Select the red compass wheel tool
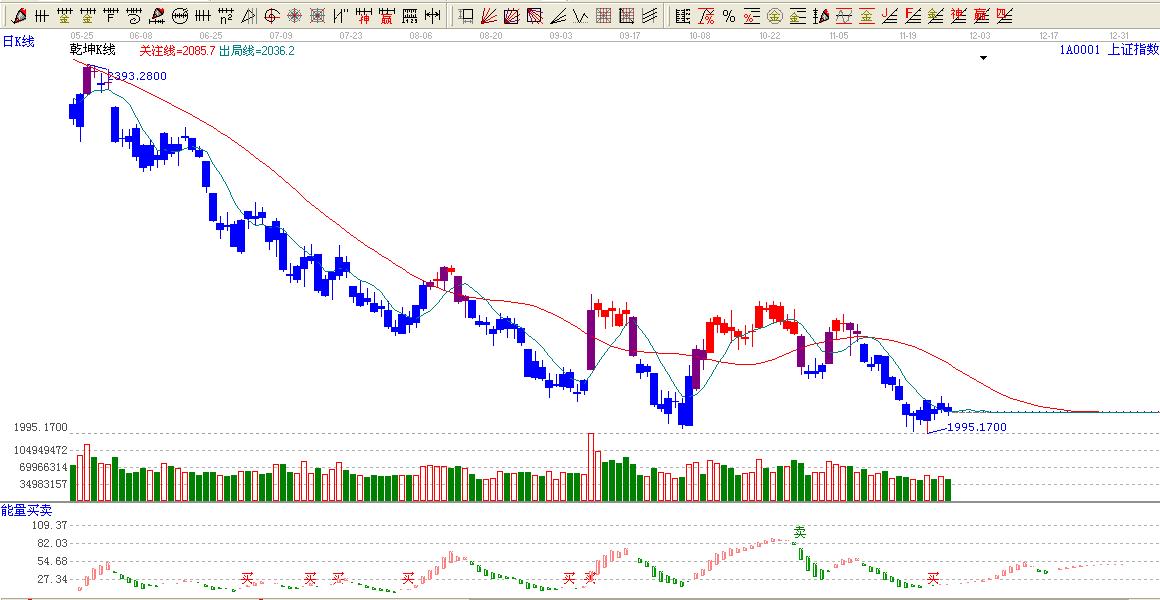 pyautogui.click(x=295, y=16)
